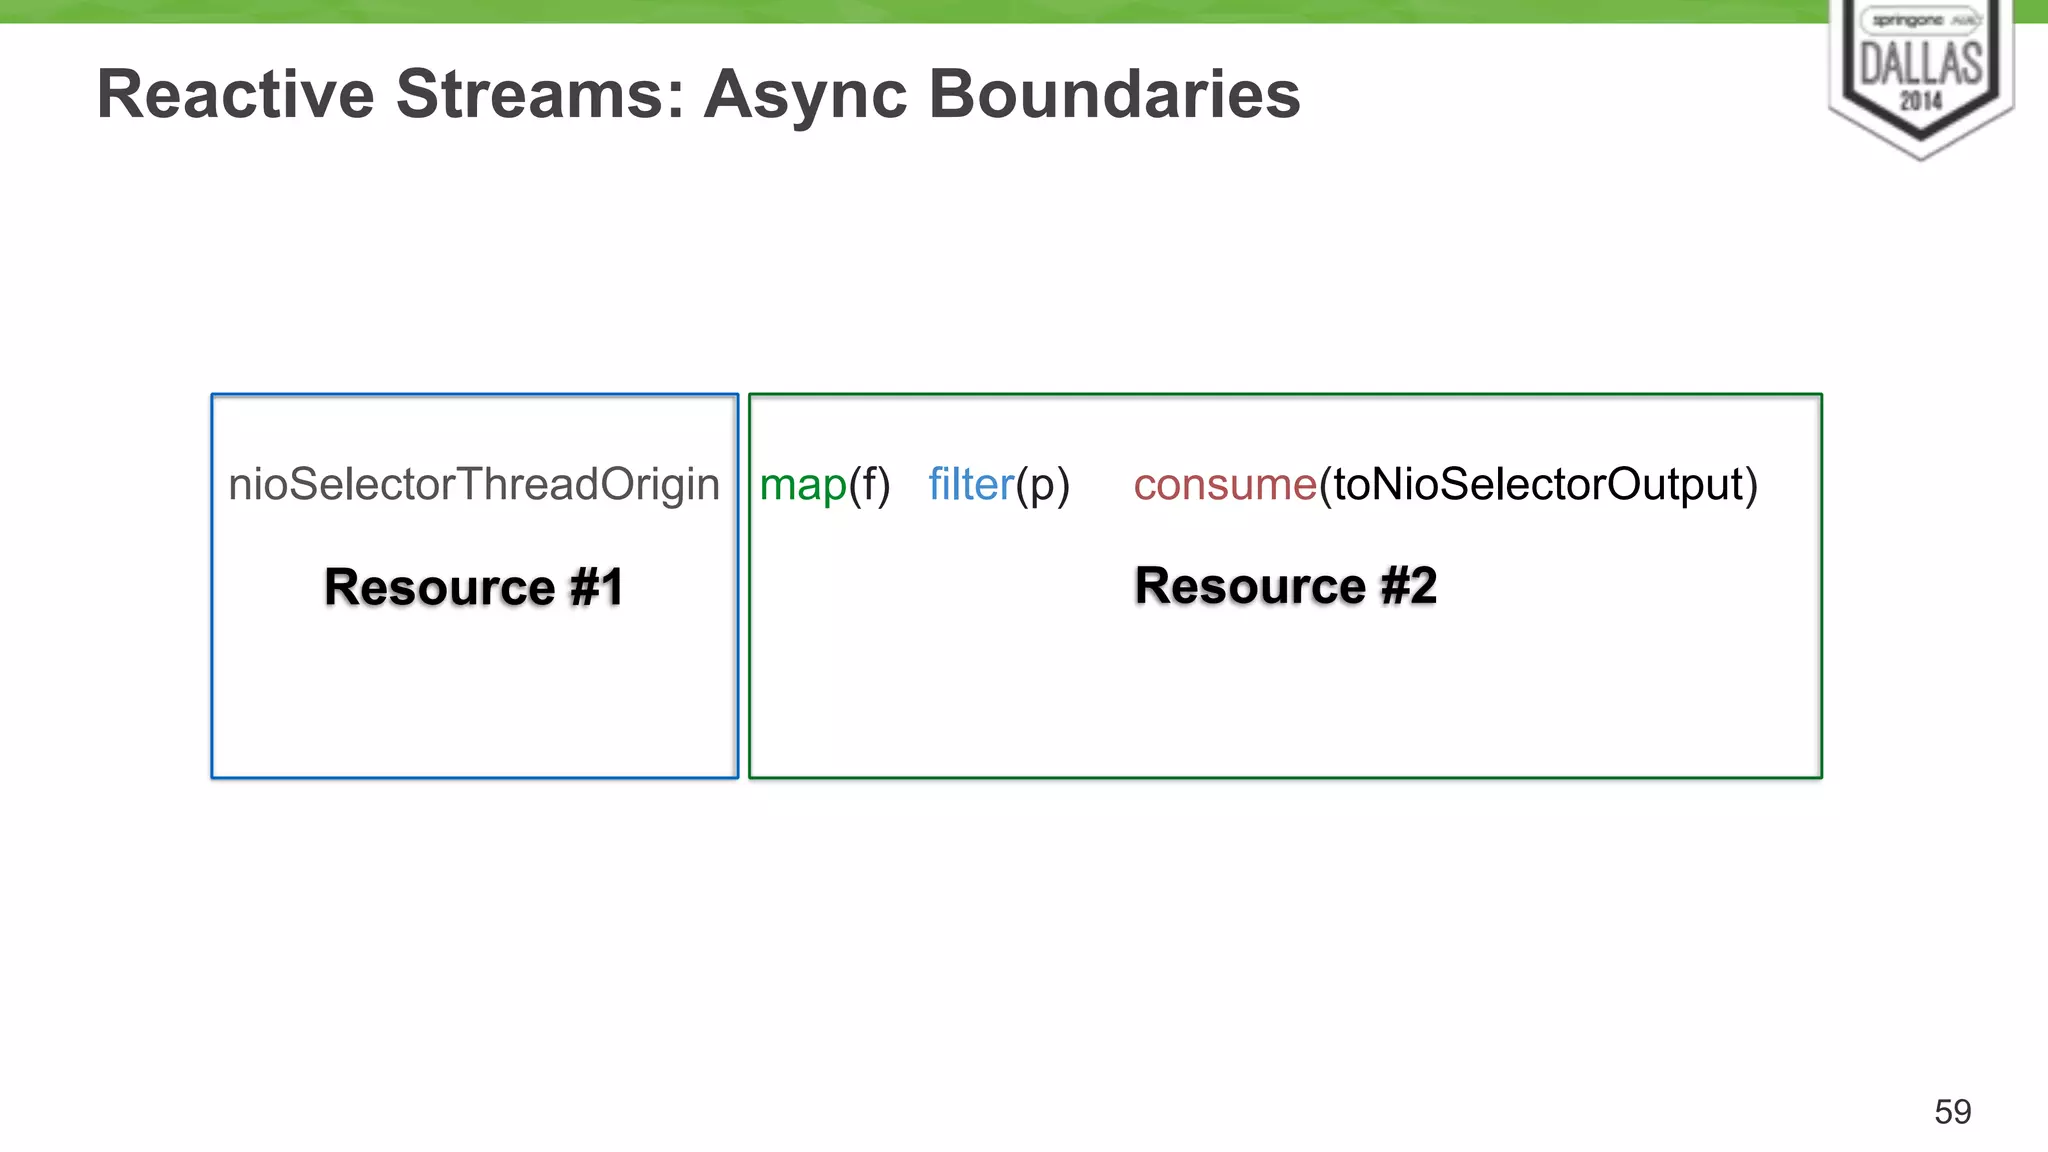Click the blue 'filter(p)' text
Viewport: 2048px width, 1152px height.
click(999, 486)
